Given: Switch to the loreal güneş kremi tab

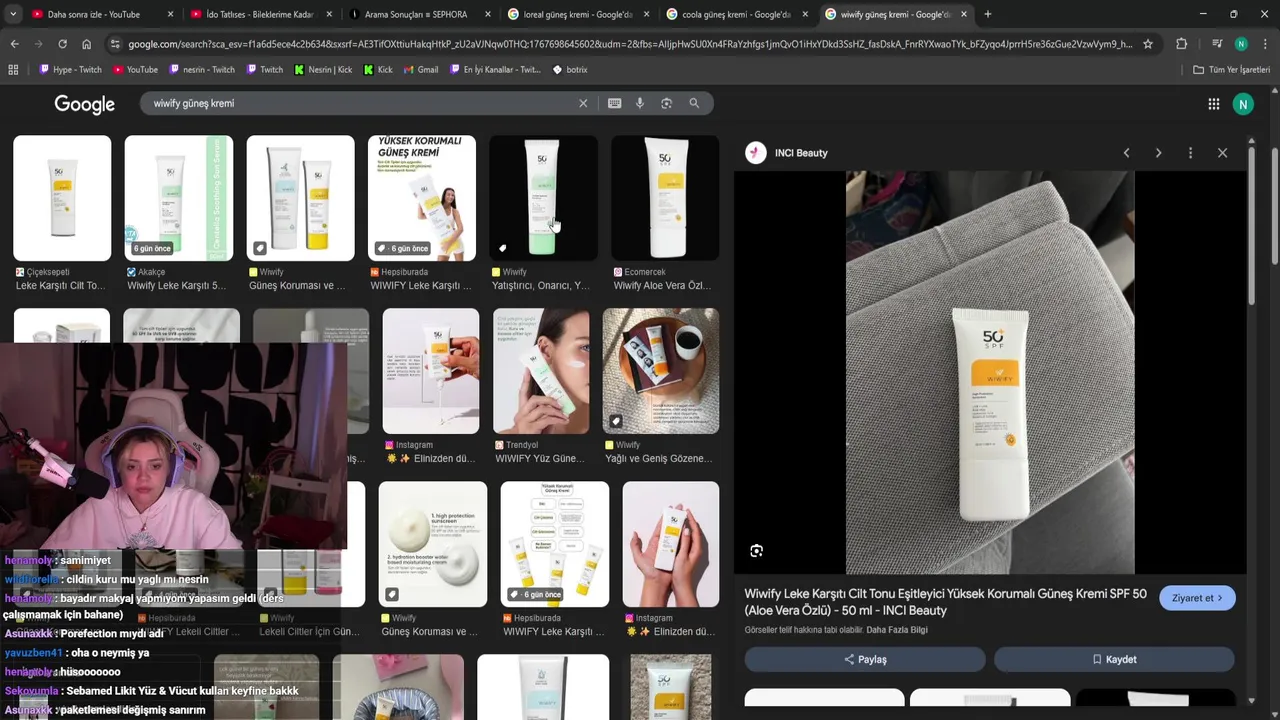Looking at the screenshot, I should tap(577, 14).
